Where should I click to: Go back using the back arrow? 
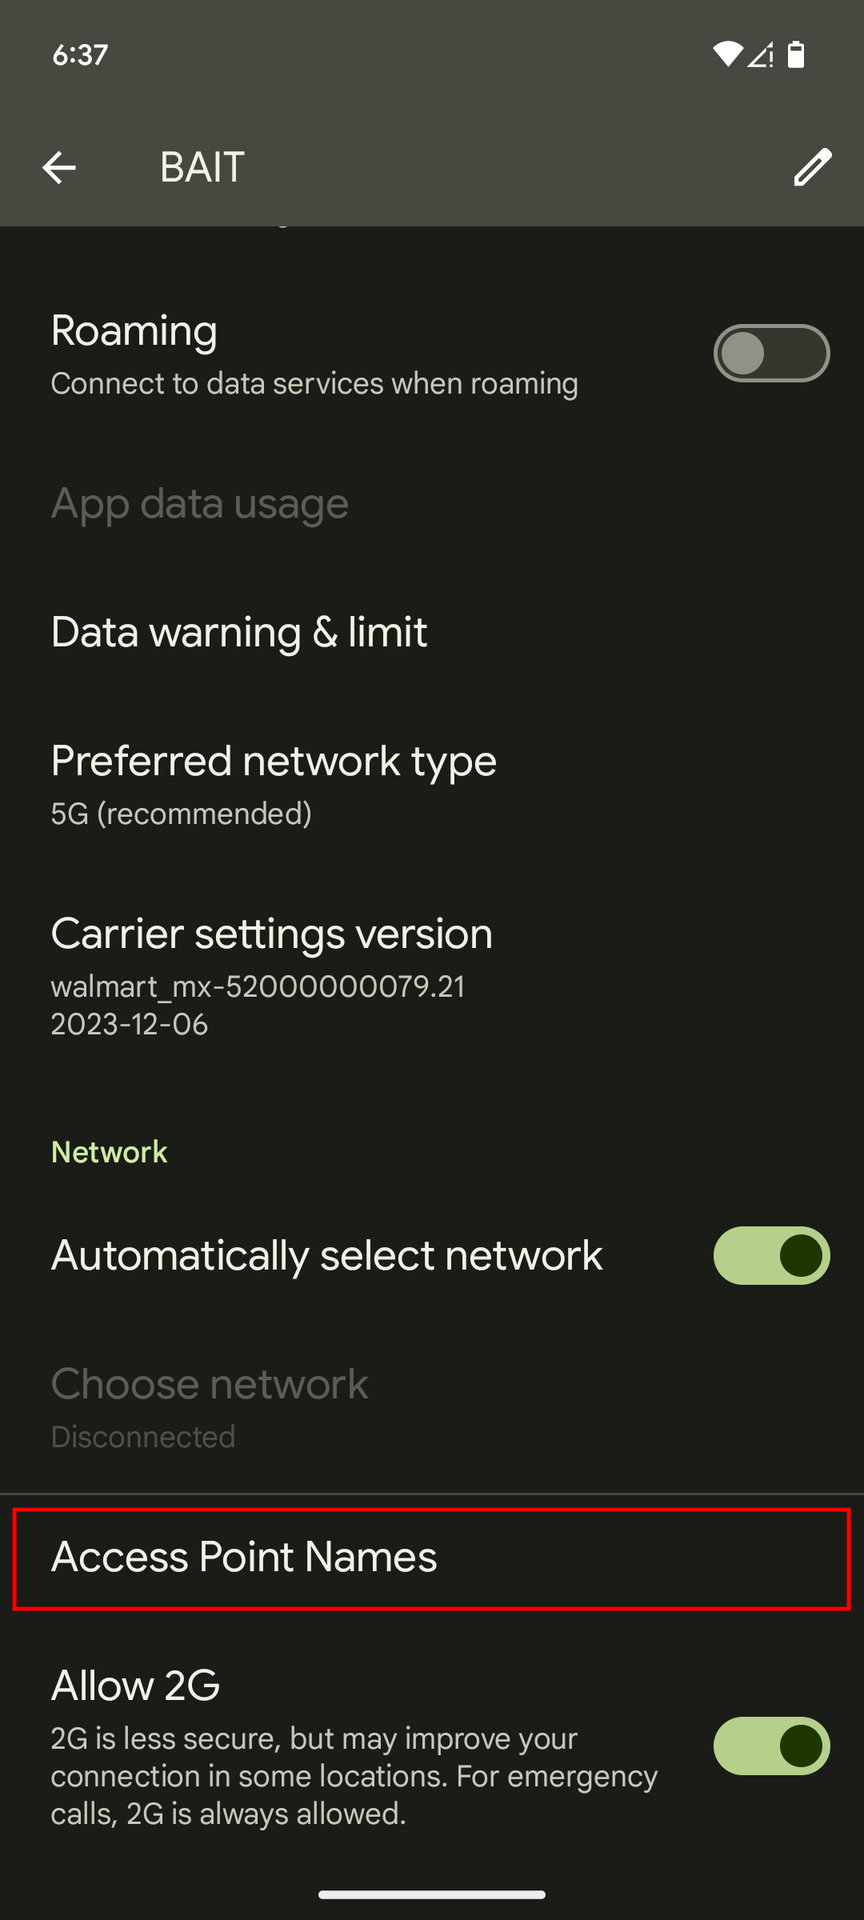pos(59,167)
